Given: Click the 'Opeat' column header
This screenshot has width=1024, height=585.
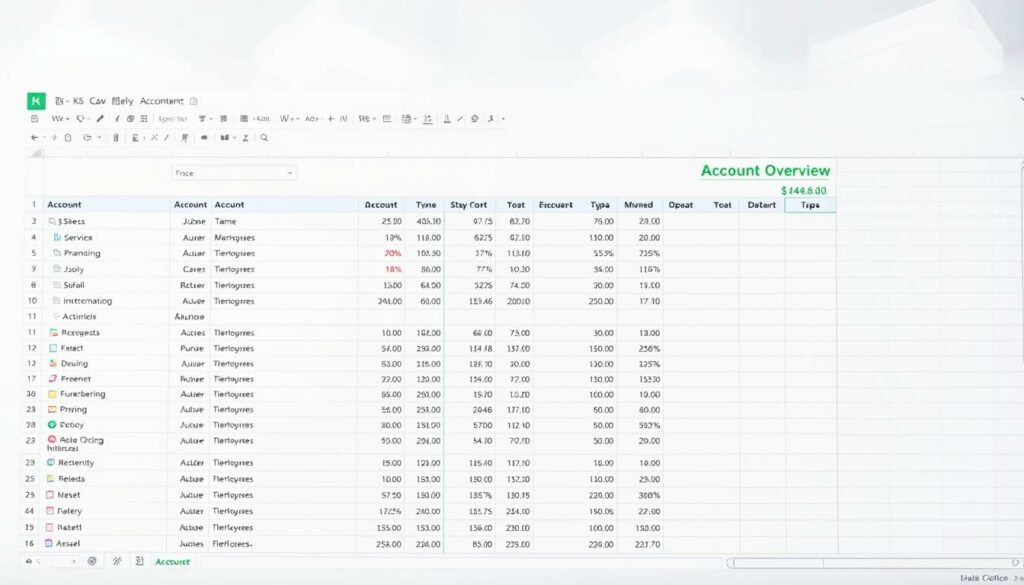Looking at the screenshot, I should point(680,205).
